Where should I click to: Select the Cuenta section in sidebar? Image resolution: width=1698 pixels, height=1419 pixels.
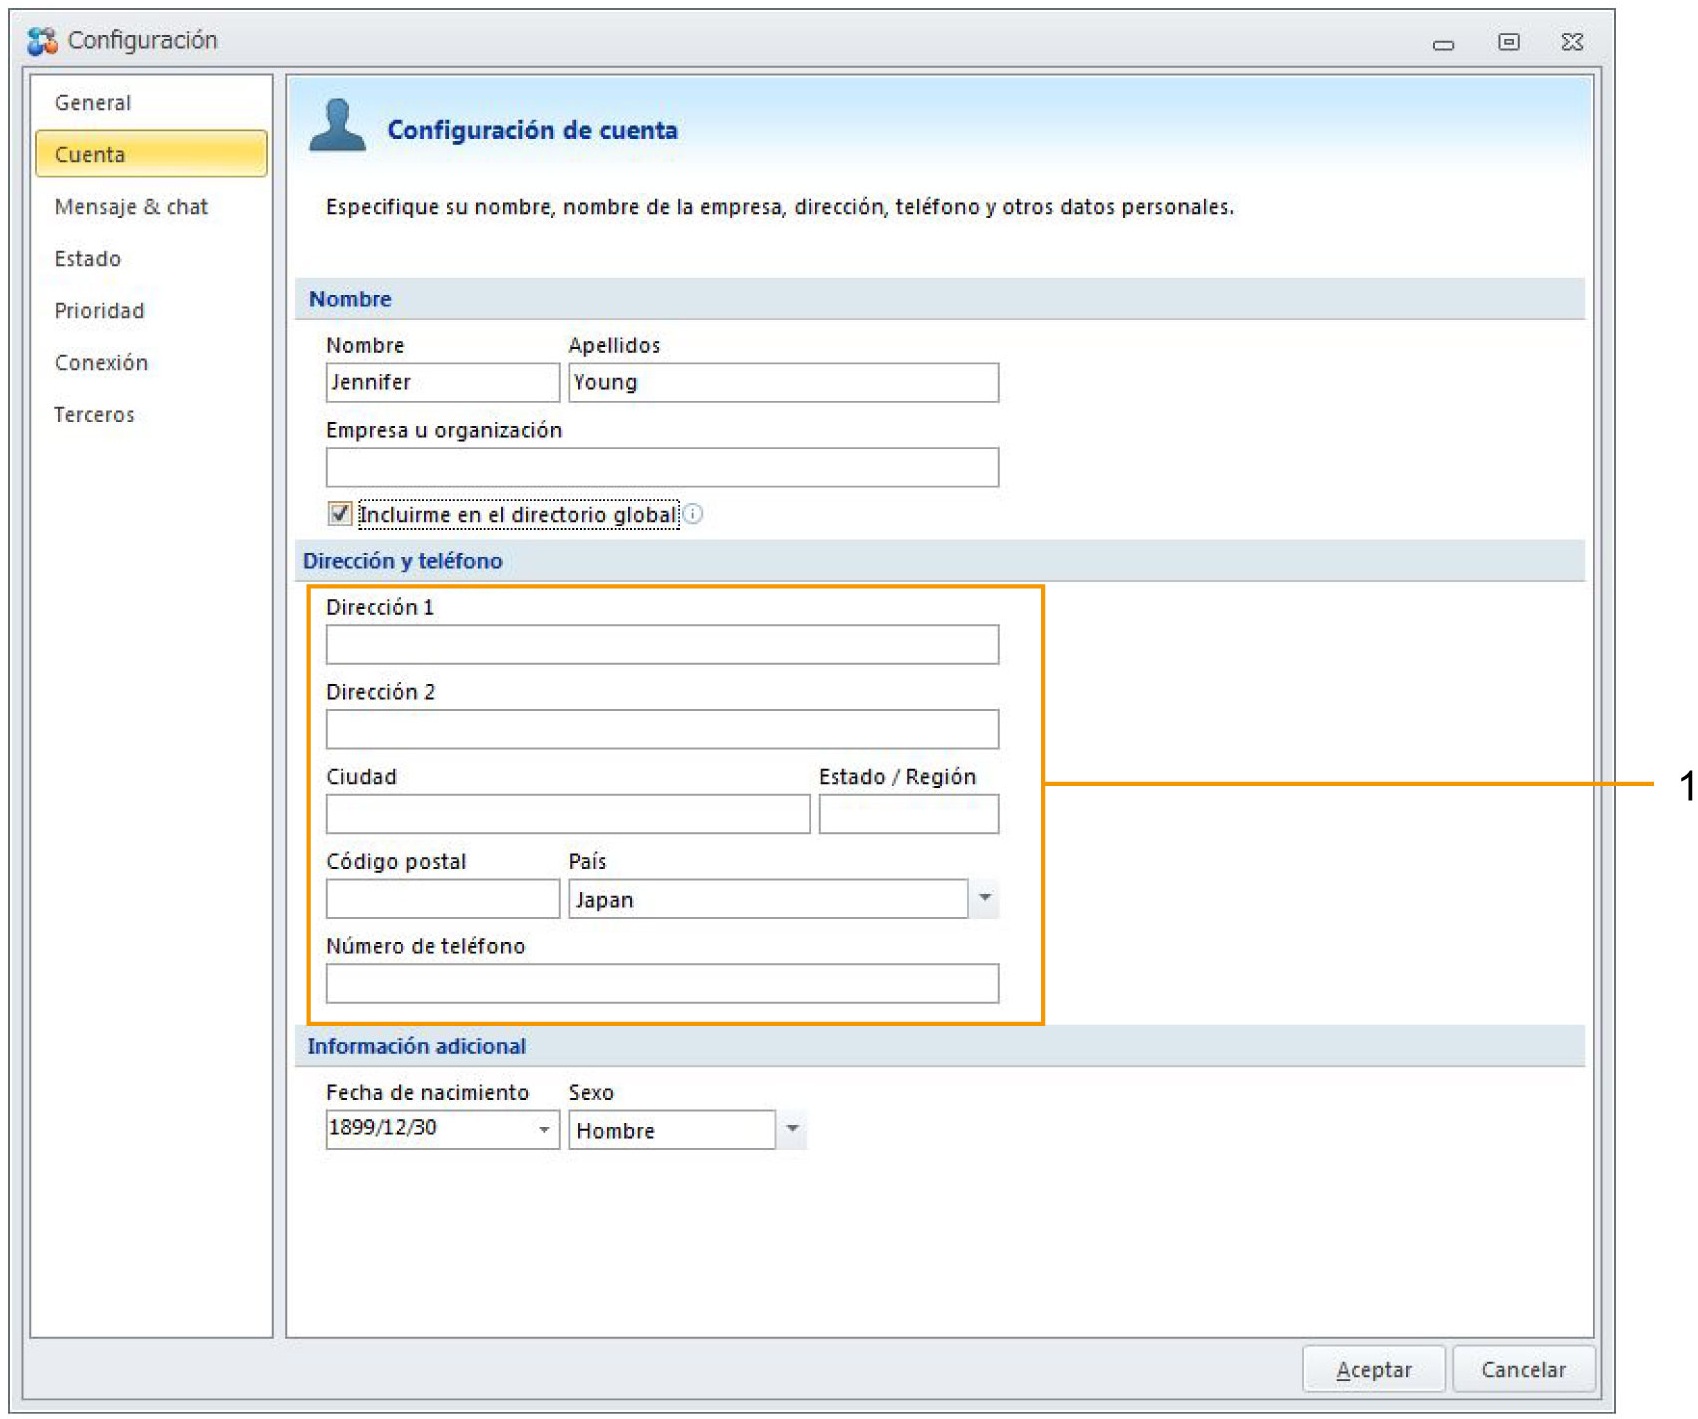coord(151,154)
